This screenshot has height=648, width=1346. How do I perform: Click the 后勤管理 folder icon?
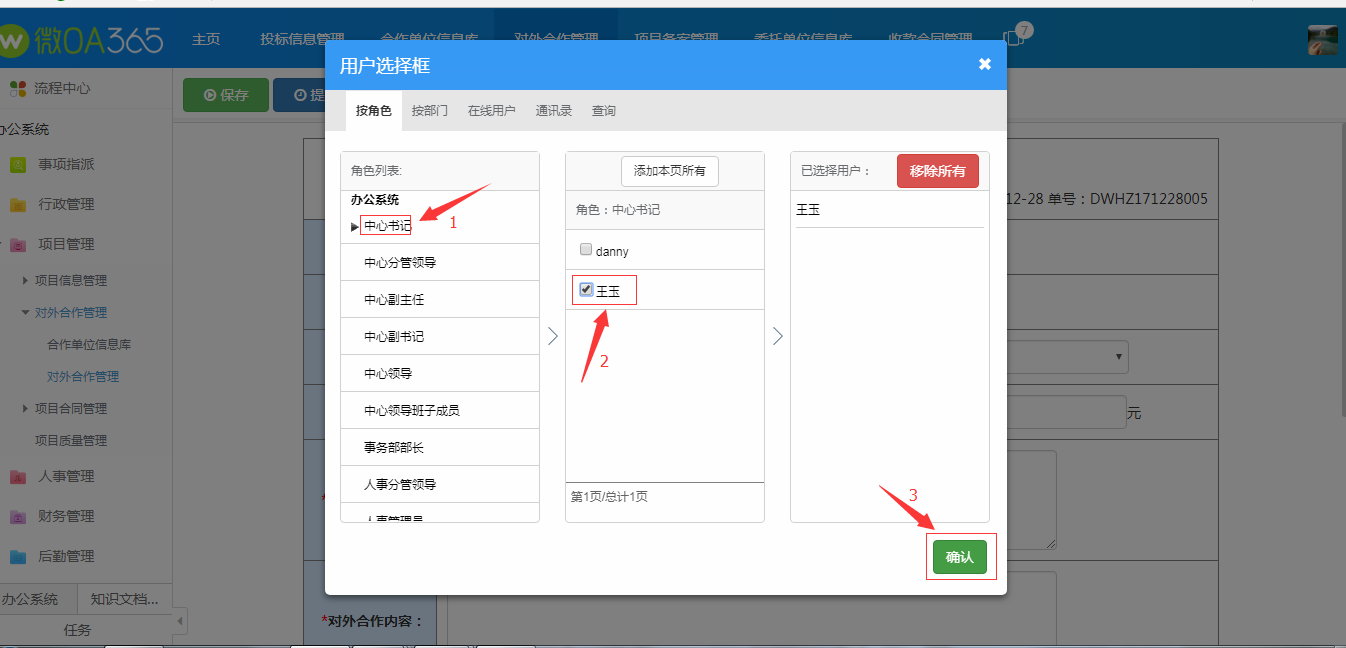pyautogui.click(x=18, y=557)
